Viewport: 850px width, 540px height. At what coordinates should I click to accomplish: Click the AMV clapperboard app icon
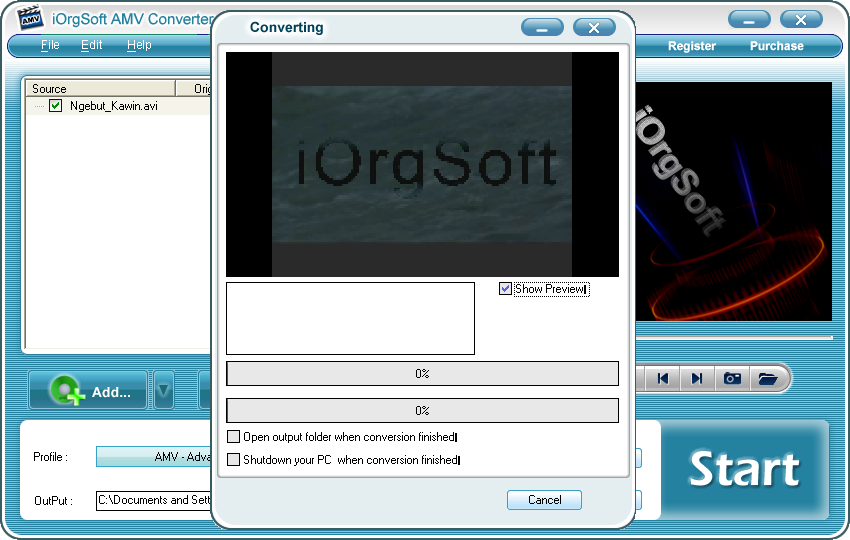30,18
